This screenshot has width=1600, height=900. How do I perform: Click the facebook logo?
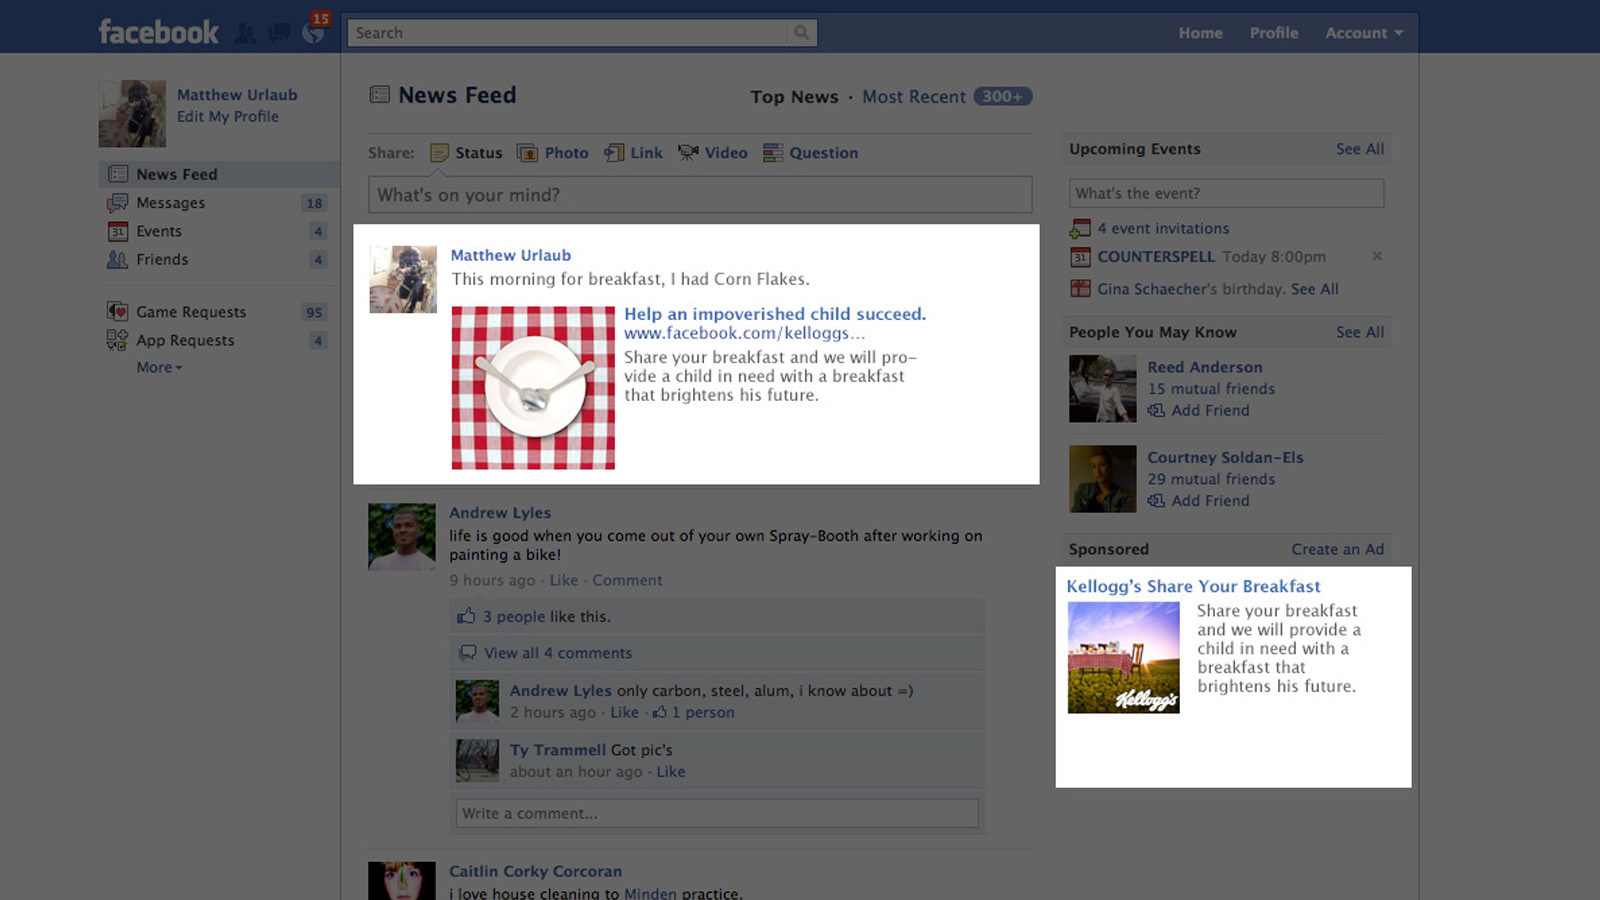(158, 32)
